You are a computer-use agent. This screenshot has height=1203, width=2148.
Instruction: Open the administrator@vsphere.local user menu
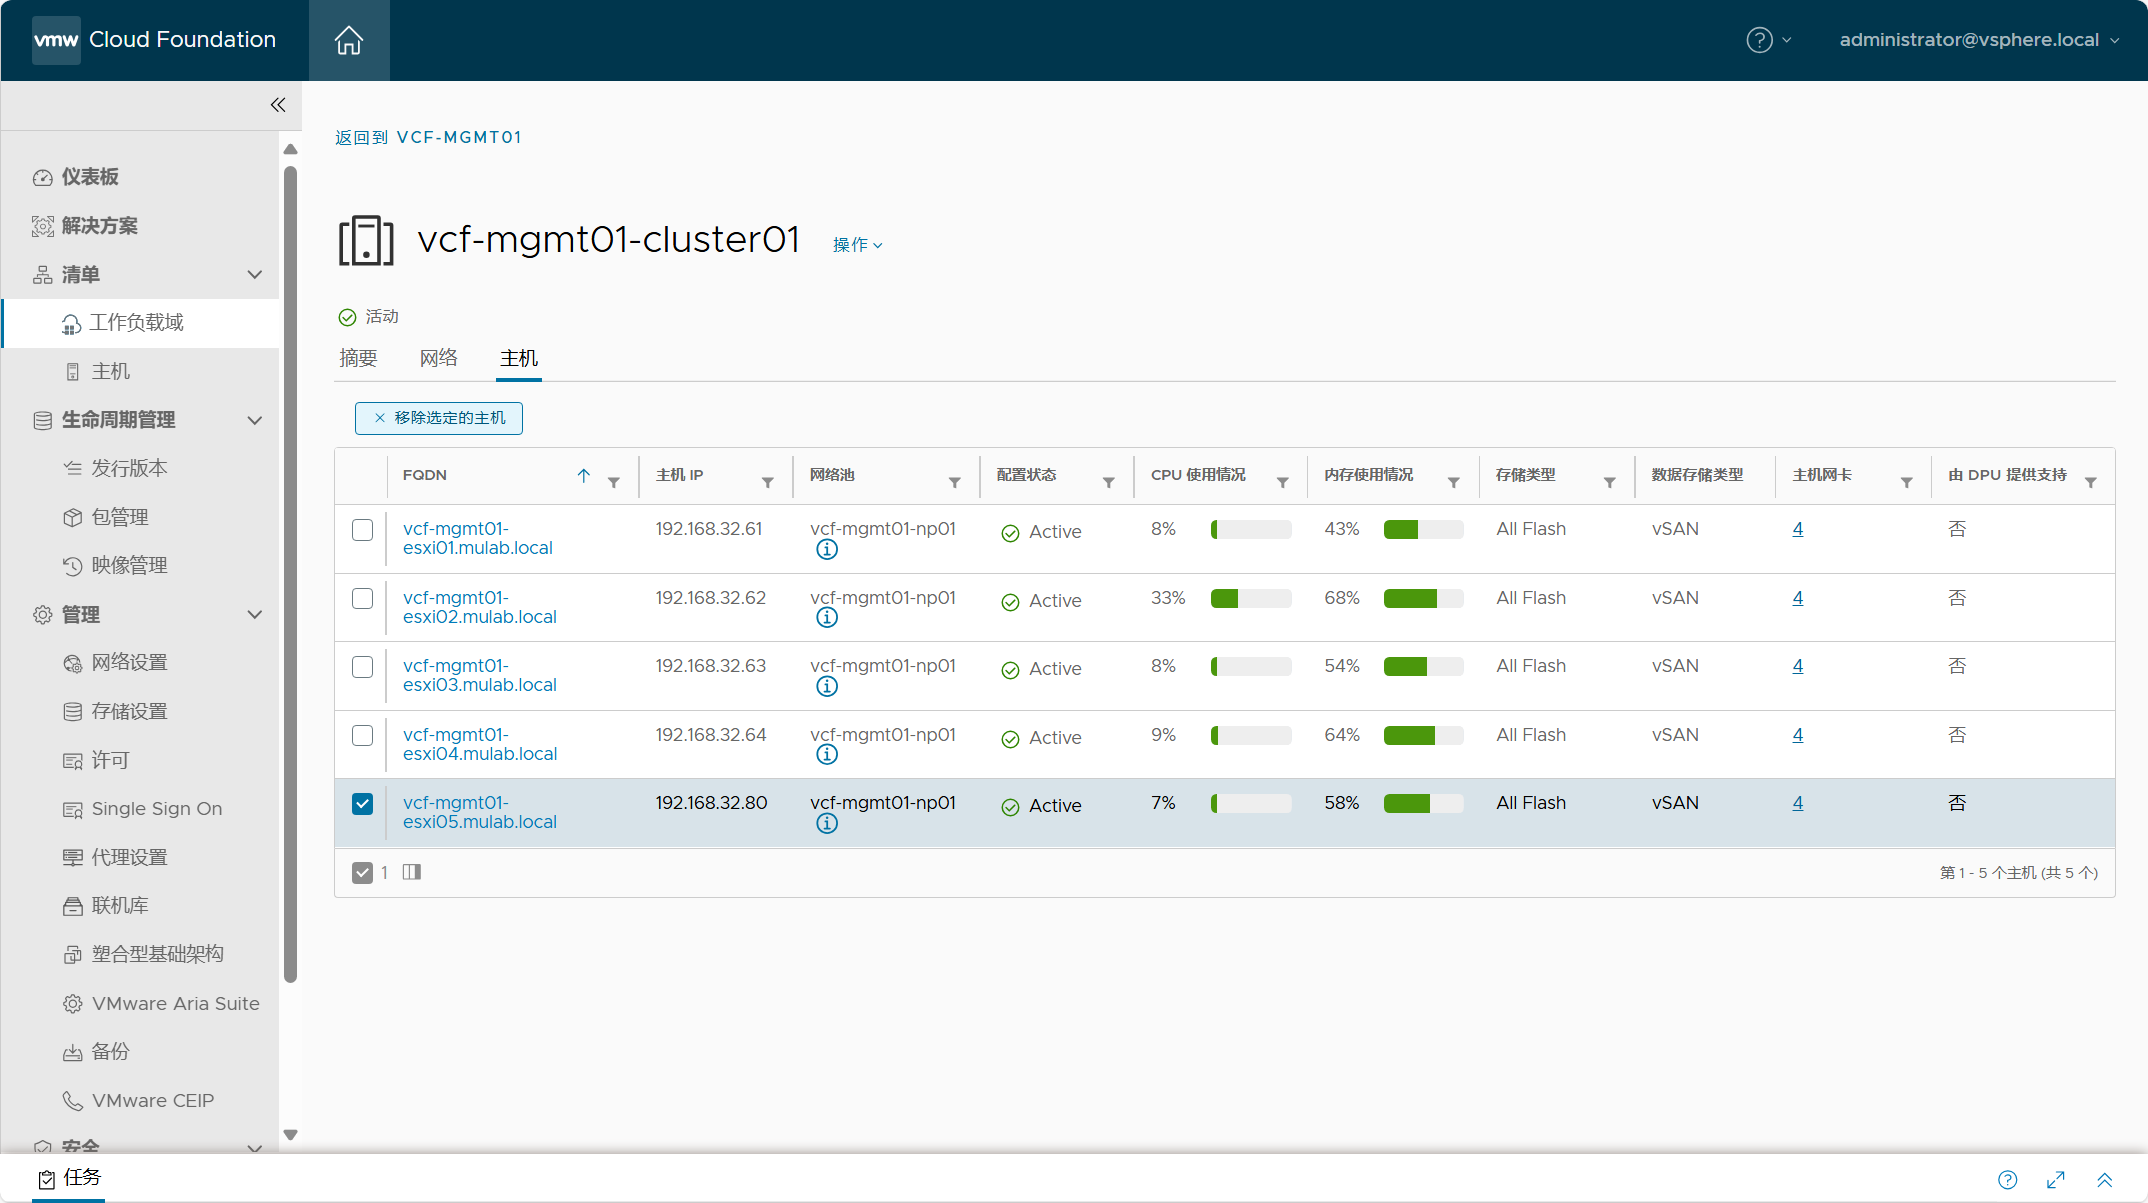click(x=1979, y=40)
